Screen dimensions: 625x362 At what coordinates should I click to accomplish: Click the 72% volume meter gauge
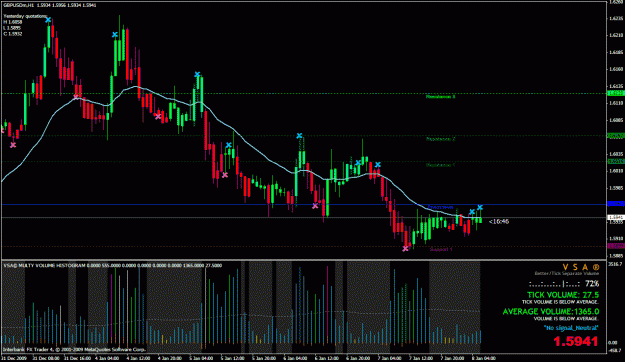[x=564, y=284]
